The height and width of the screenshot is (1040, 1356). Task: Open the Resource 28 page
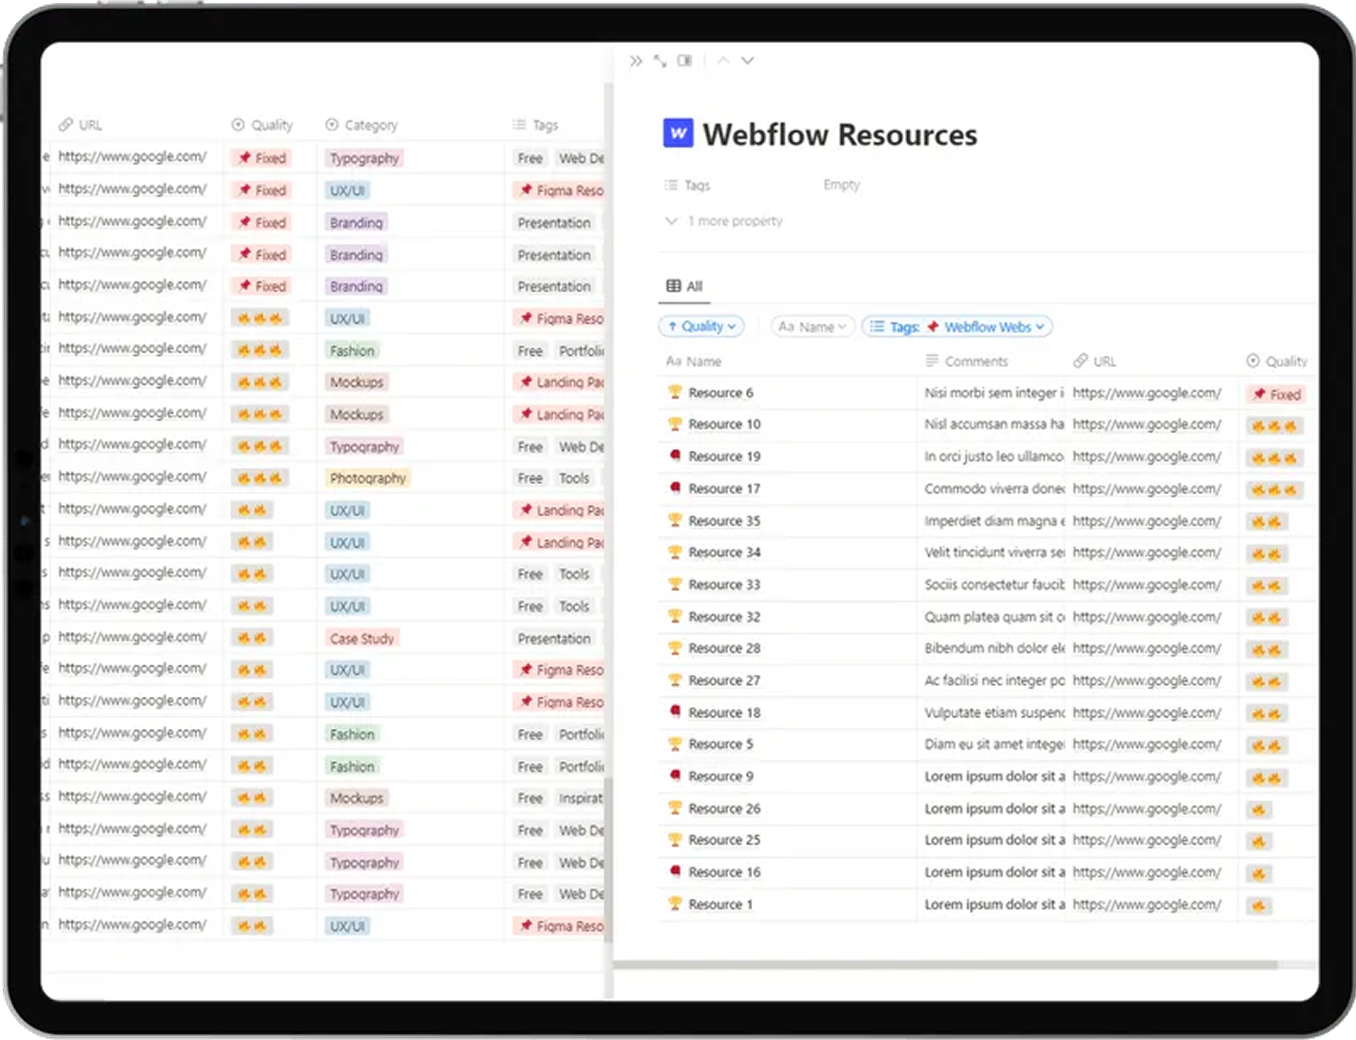coord(724,648)
